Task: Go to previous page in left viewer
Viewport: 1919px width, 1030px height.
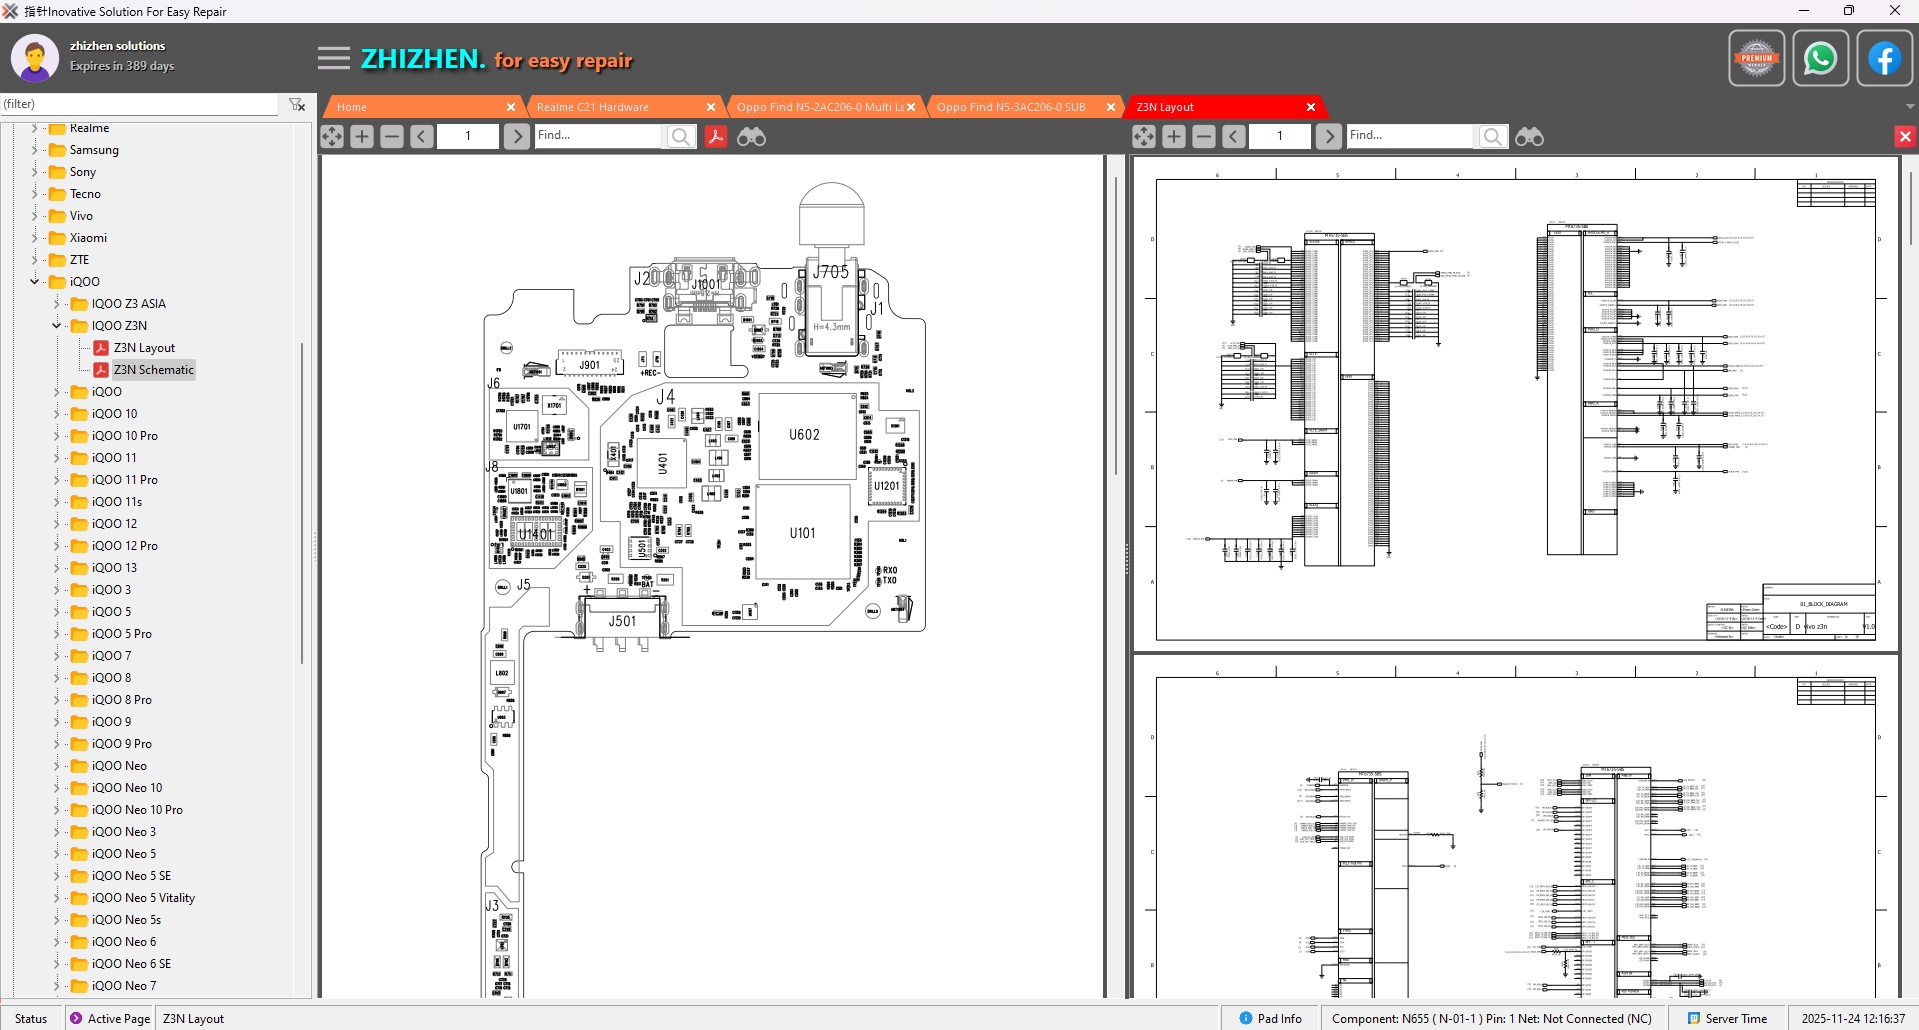Action: pyautogui.click(x=422, y=136)
